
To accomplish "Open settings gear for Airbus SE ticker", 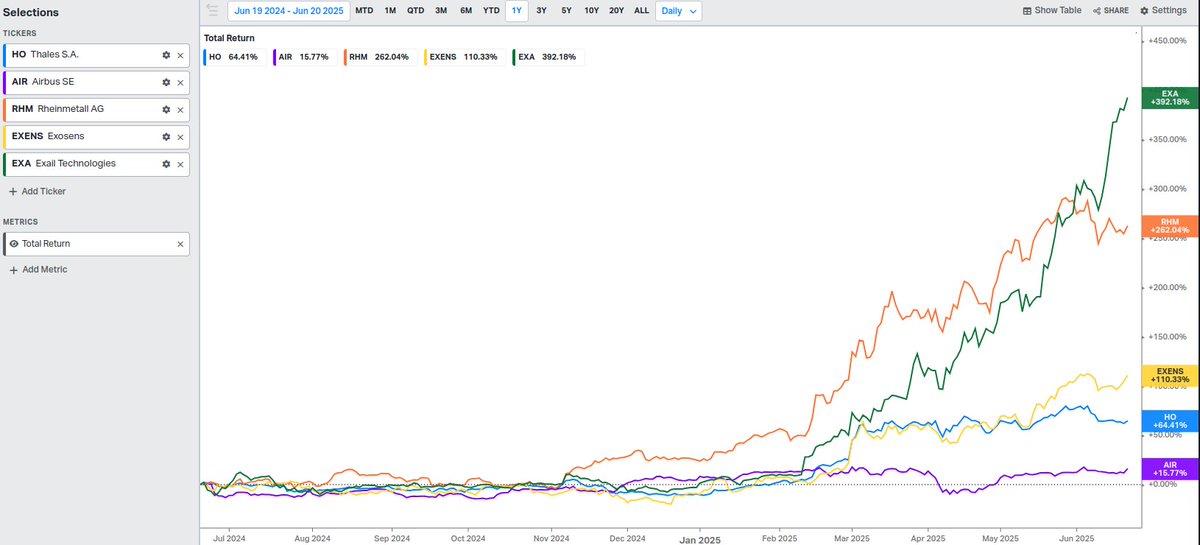I will [167, 82].
